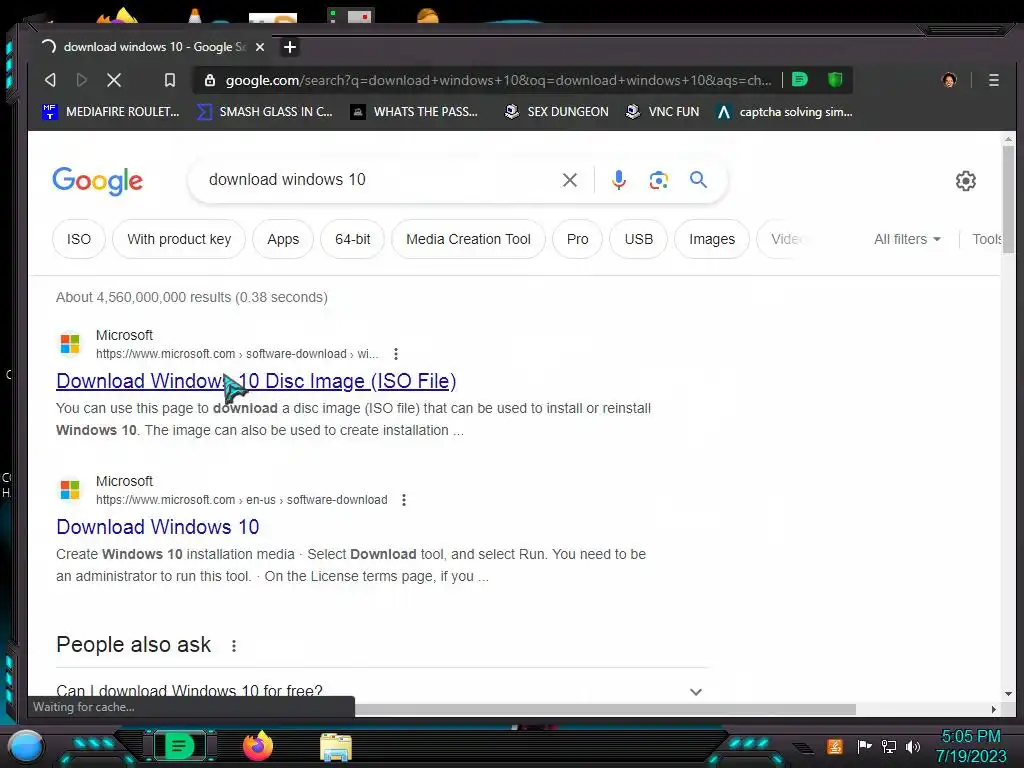Select the 'With product key' filter chip
The width and height of the screenshot is (1024, 768).
click(x=179, y=239)
